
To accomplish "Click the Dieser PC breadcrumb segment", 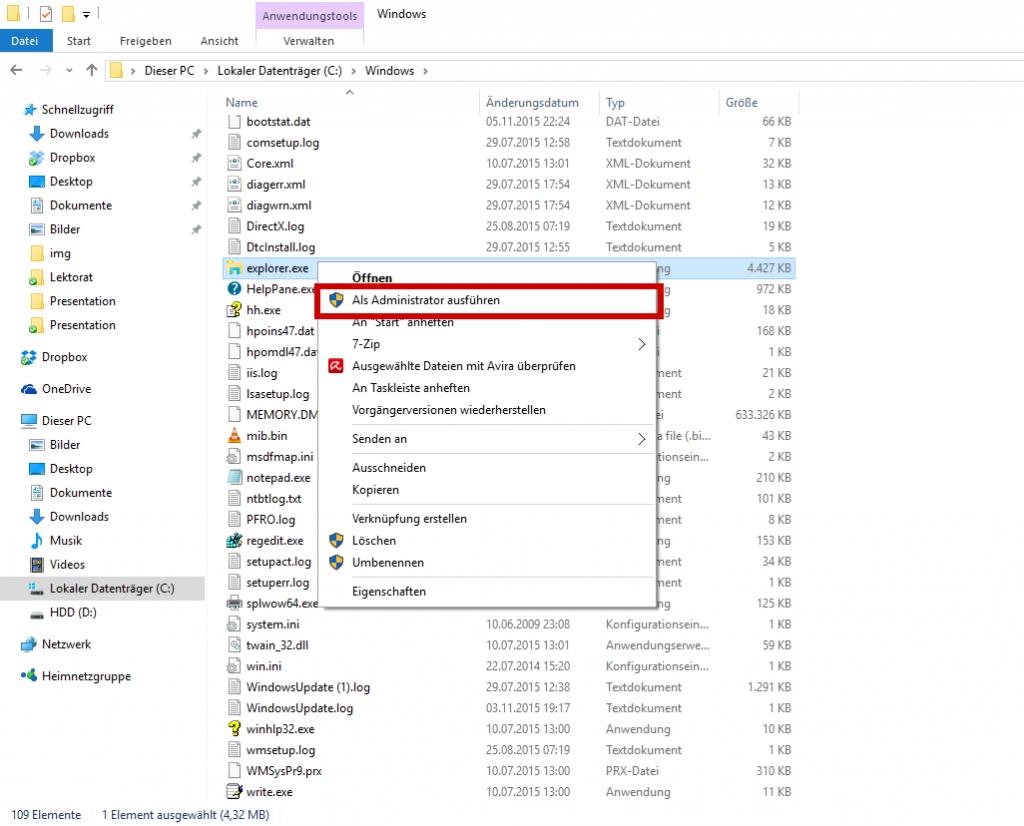I will pyautogui.click(x=169, y=71).
